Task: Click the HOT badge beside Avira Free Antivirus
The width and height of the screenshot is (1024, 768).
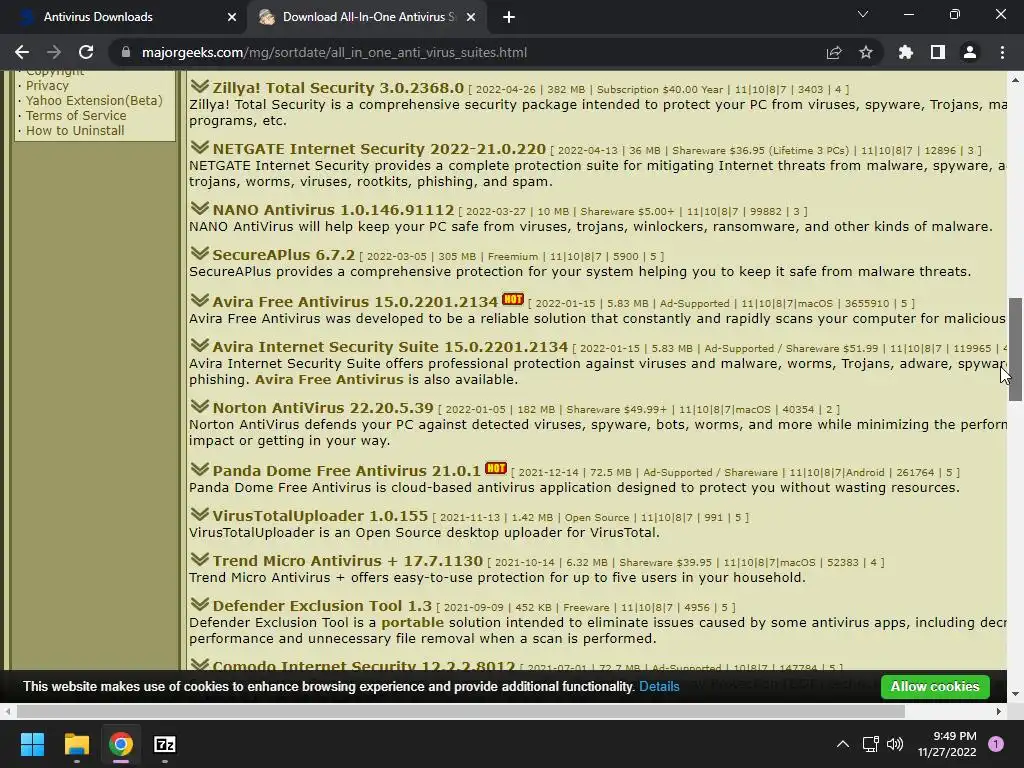Action: coord(513,299)
